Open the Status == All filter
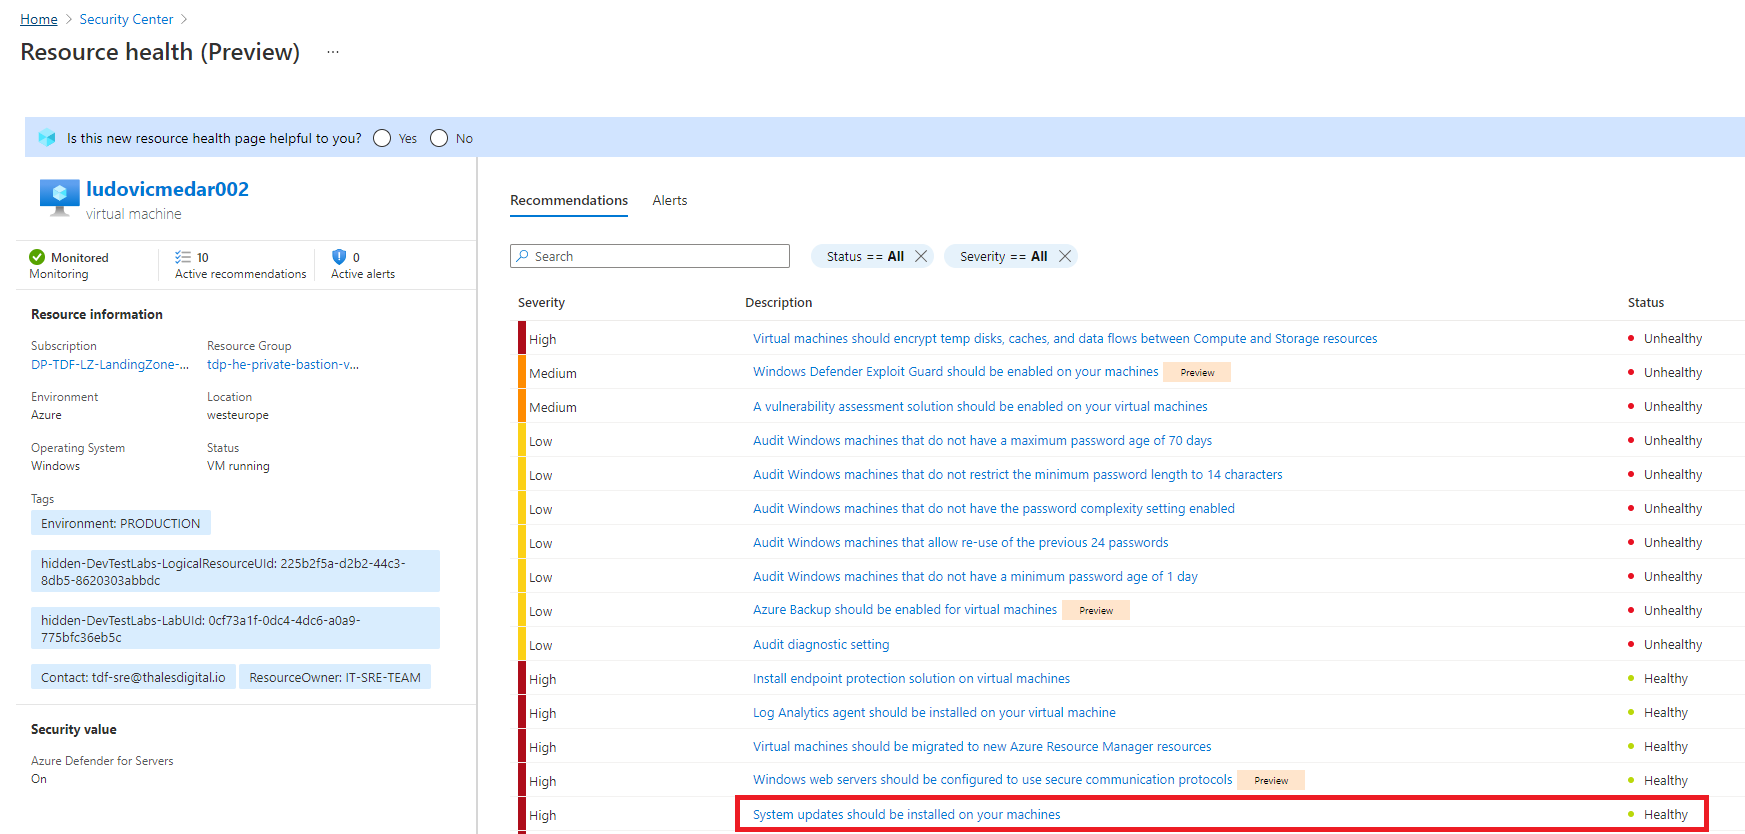This screenshot has height=834, width=1745. 865,256
